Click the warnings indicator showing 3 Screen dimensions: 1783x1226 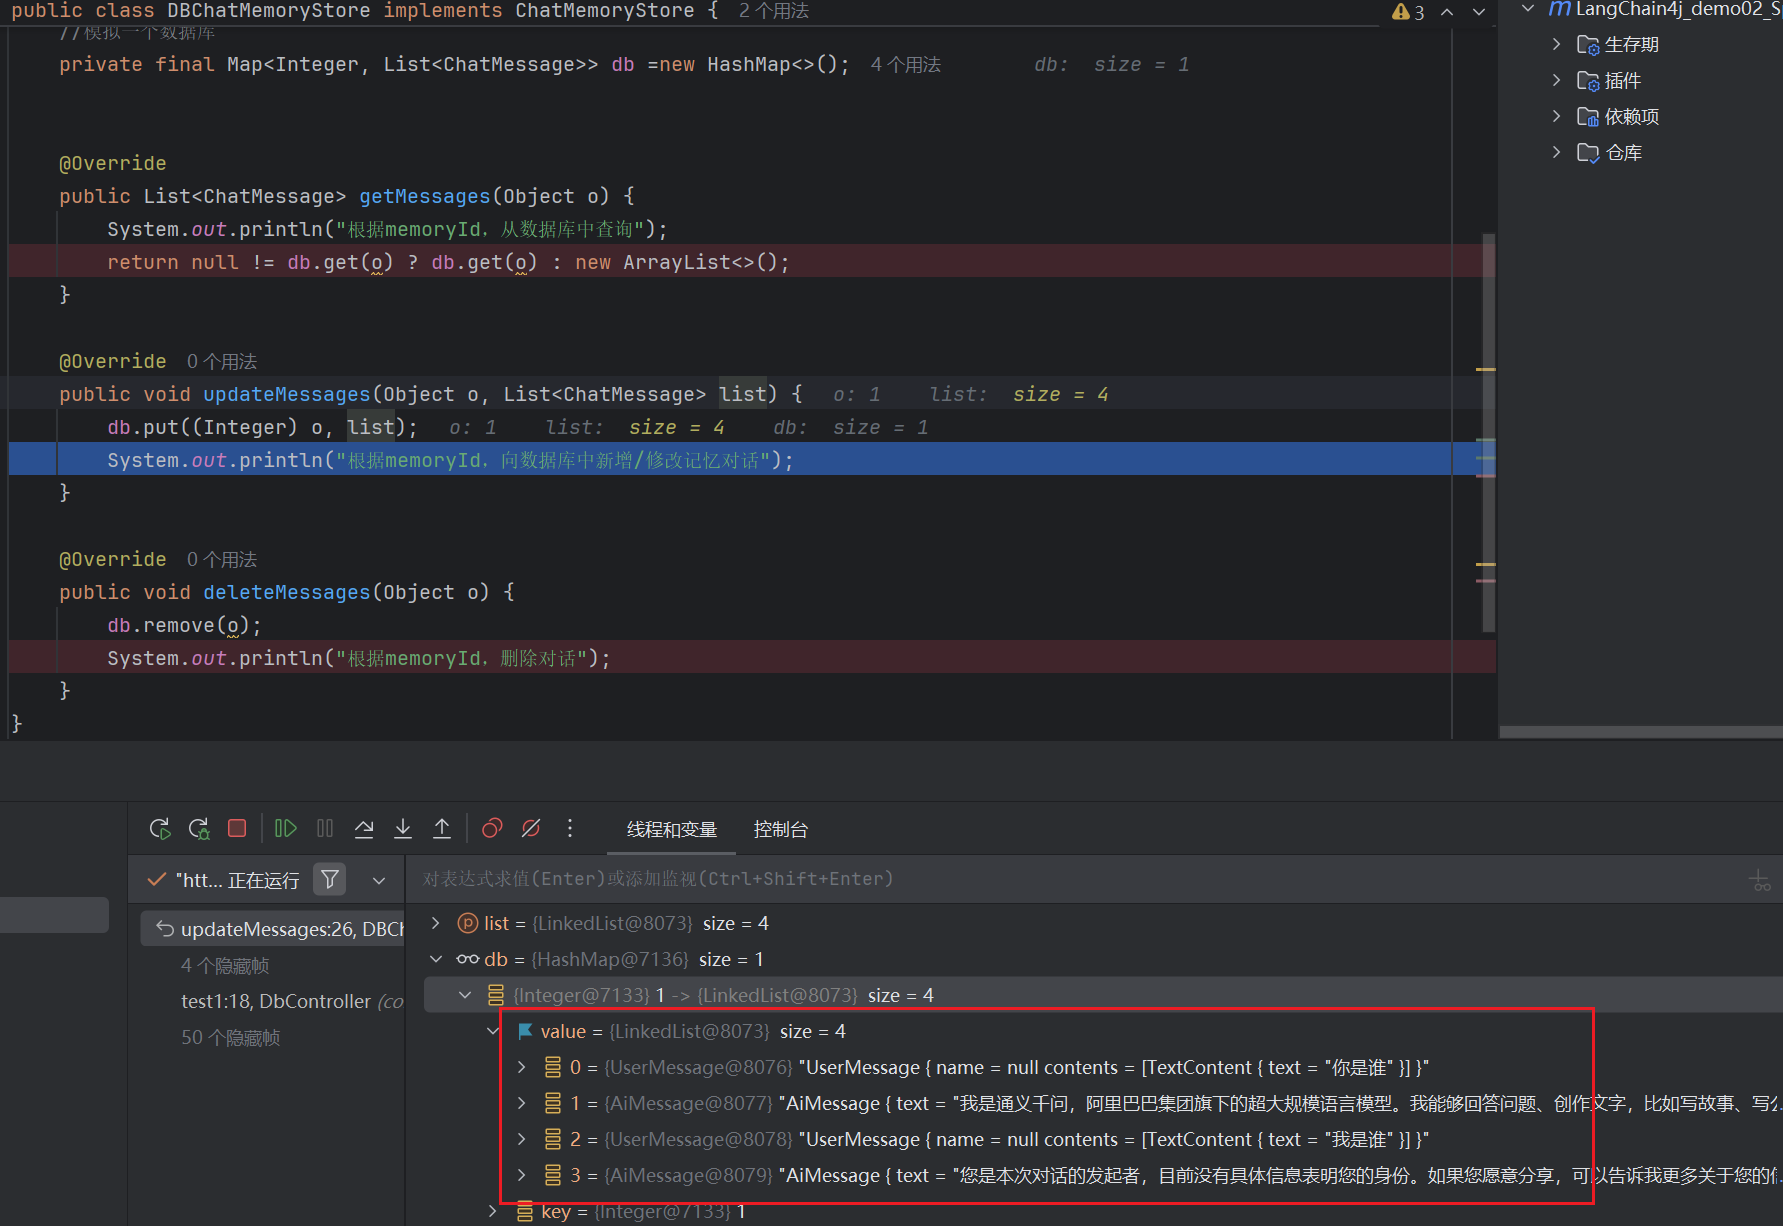(x=1408, y=12)
